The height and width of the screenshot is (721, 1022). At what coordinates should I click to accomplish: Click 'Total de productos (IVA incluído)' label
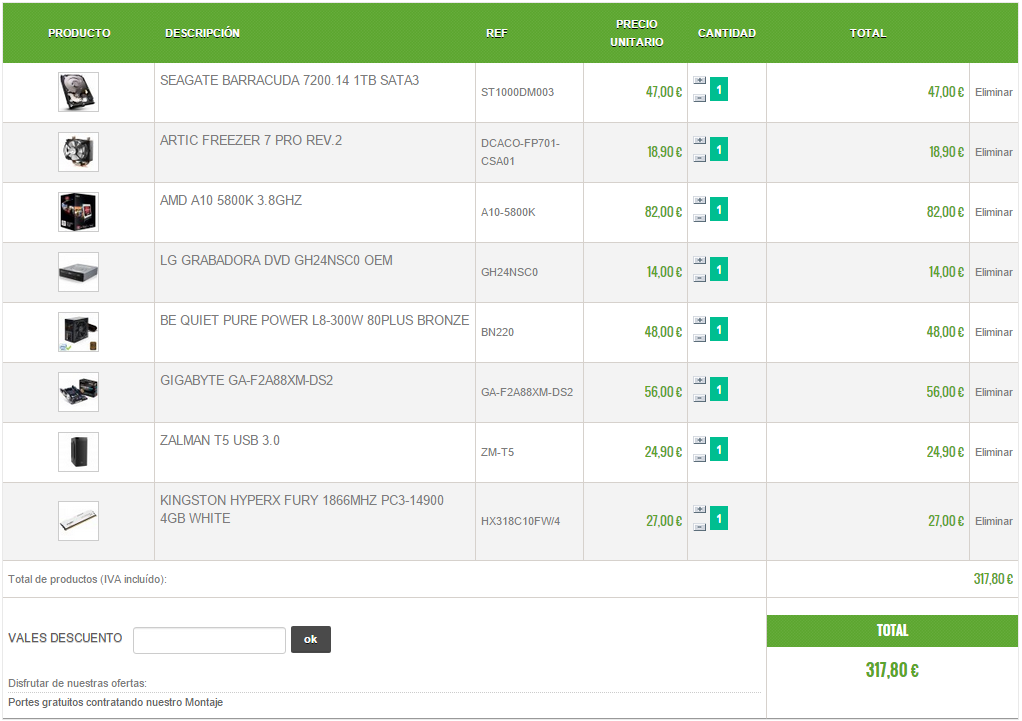tap(87, 579)
